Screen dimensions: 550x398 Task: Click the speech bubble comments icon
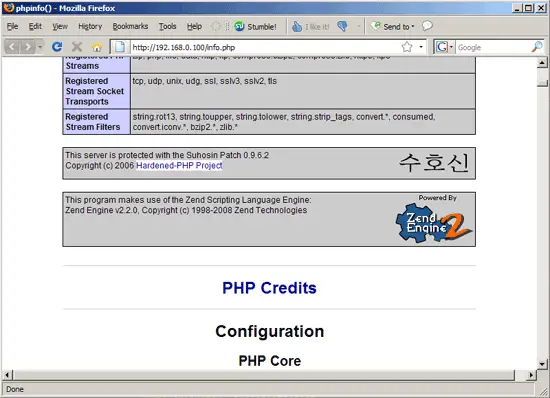(427, 26)
